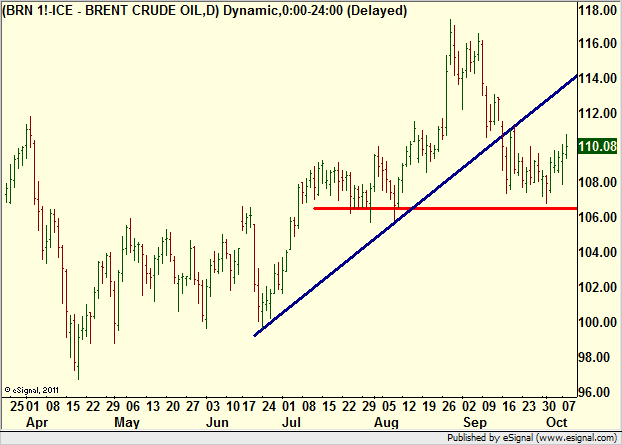Click the current price label 110.08

pyautogui.click(x=597, y=146)
